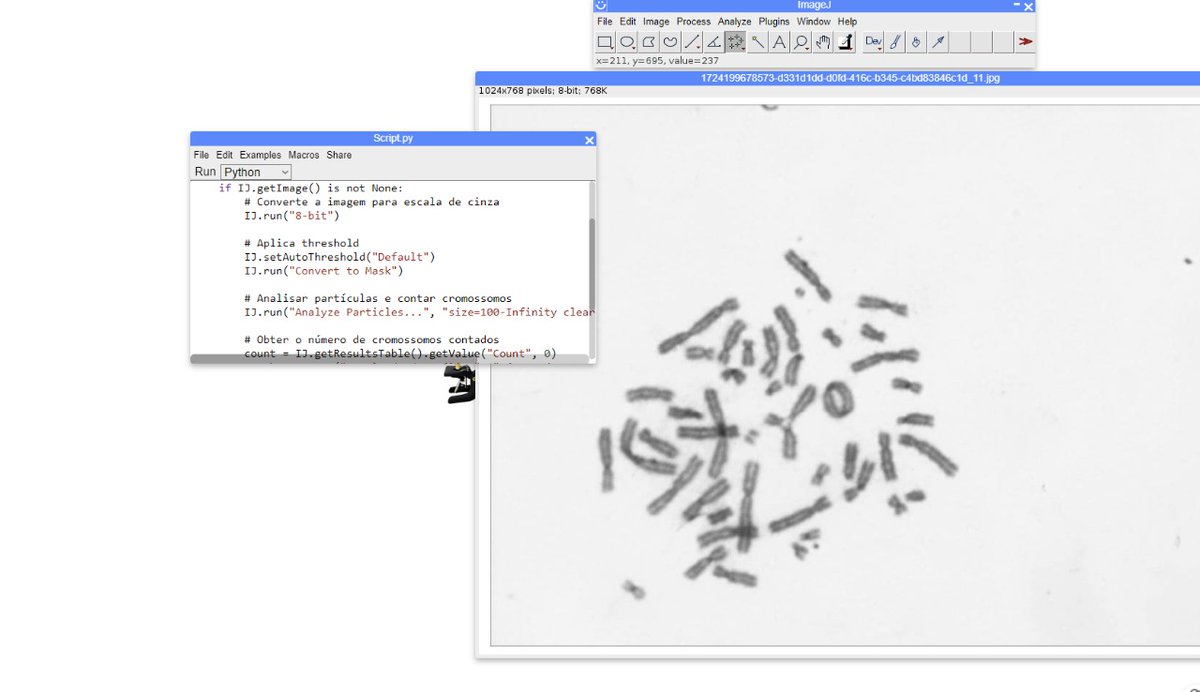Click ImageJ status bar coordinates text
The image size is (1200, 692).
click(x=656, y=61)
